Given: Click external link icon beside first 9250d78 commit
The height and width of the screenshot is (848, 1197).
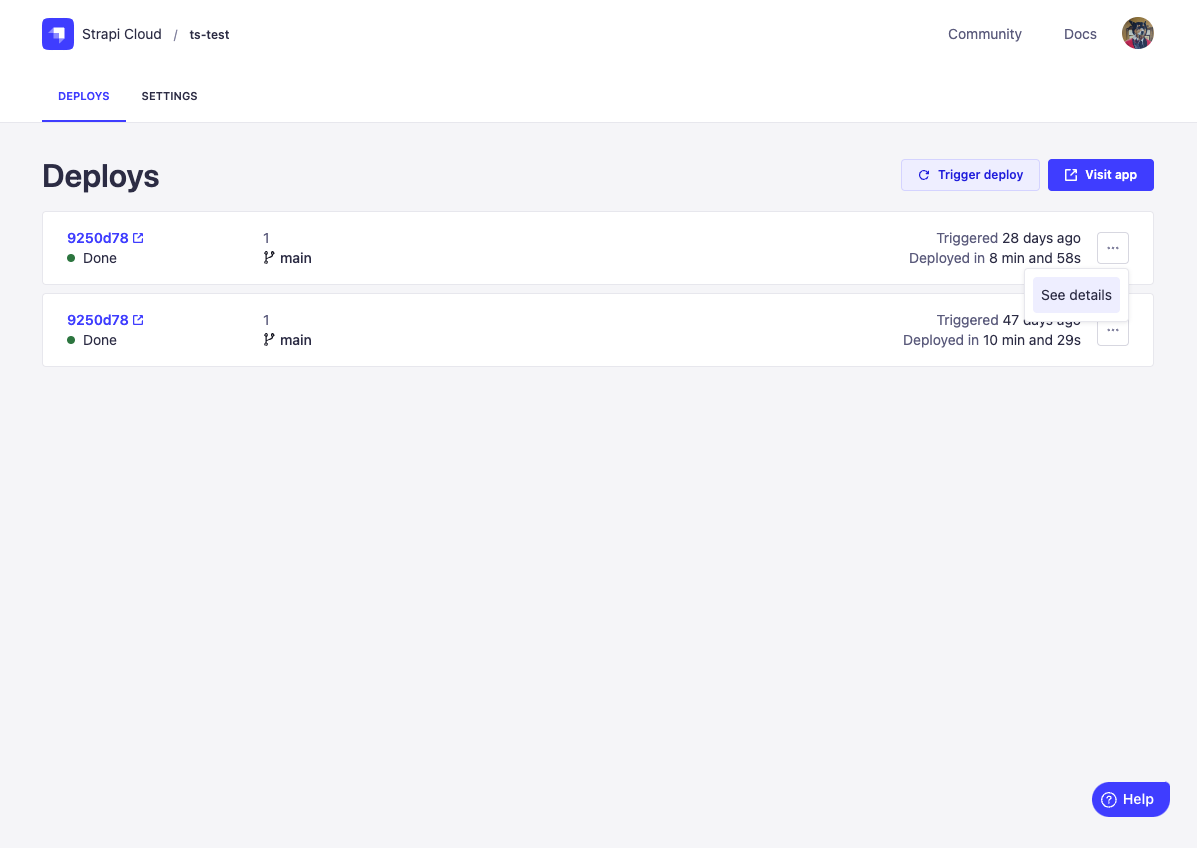Looking at the screenshot, I should (138, 238).
